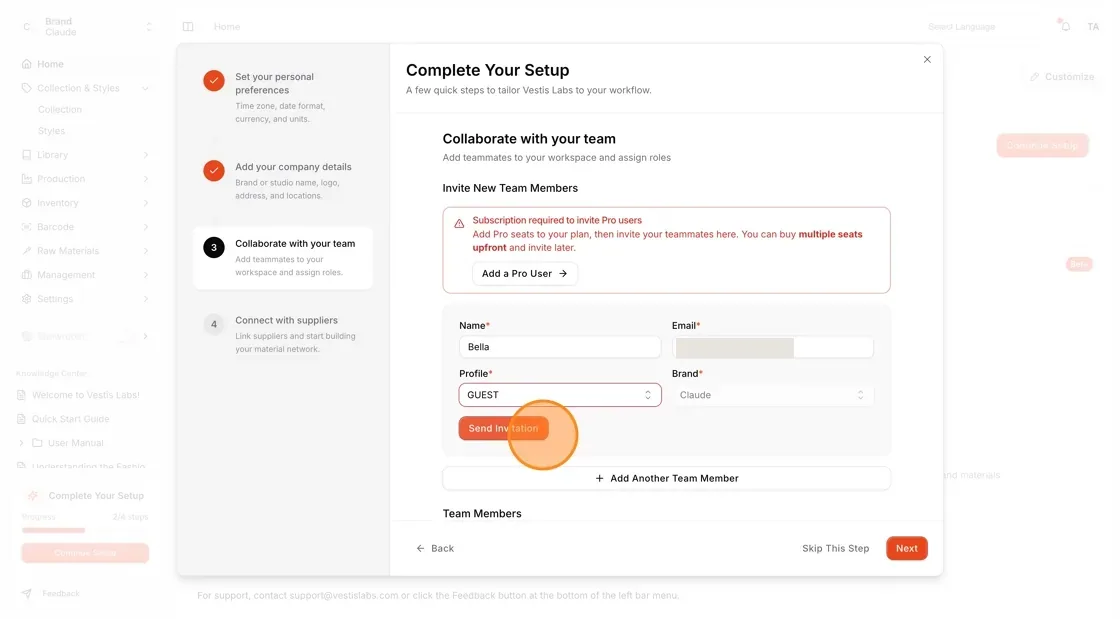Go to step 'Set your personal preferences'
The image size is (1120, 619).
284,97
